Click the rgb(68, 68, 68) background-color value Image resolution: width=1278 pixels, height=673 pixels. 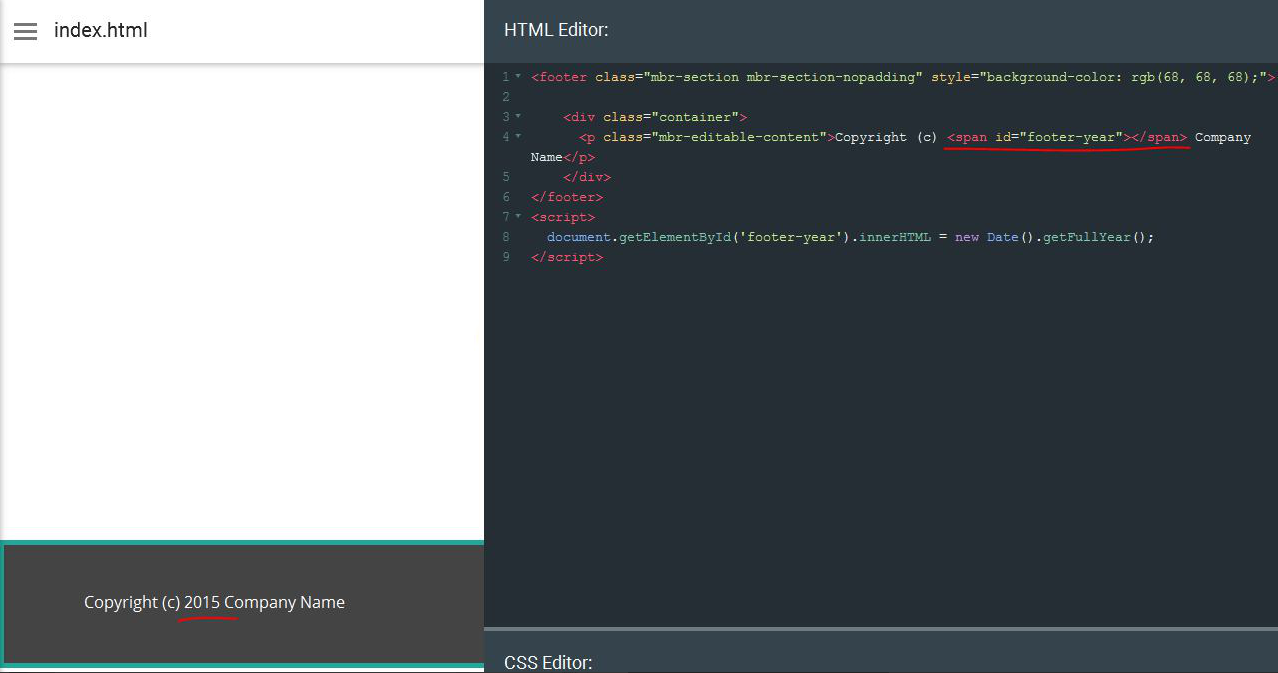[x=1188, y=76]
